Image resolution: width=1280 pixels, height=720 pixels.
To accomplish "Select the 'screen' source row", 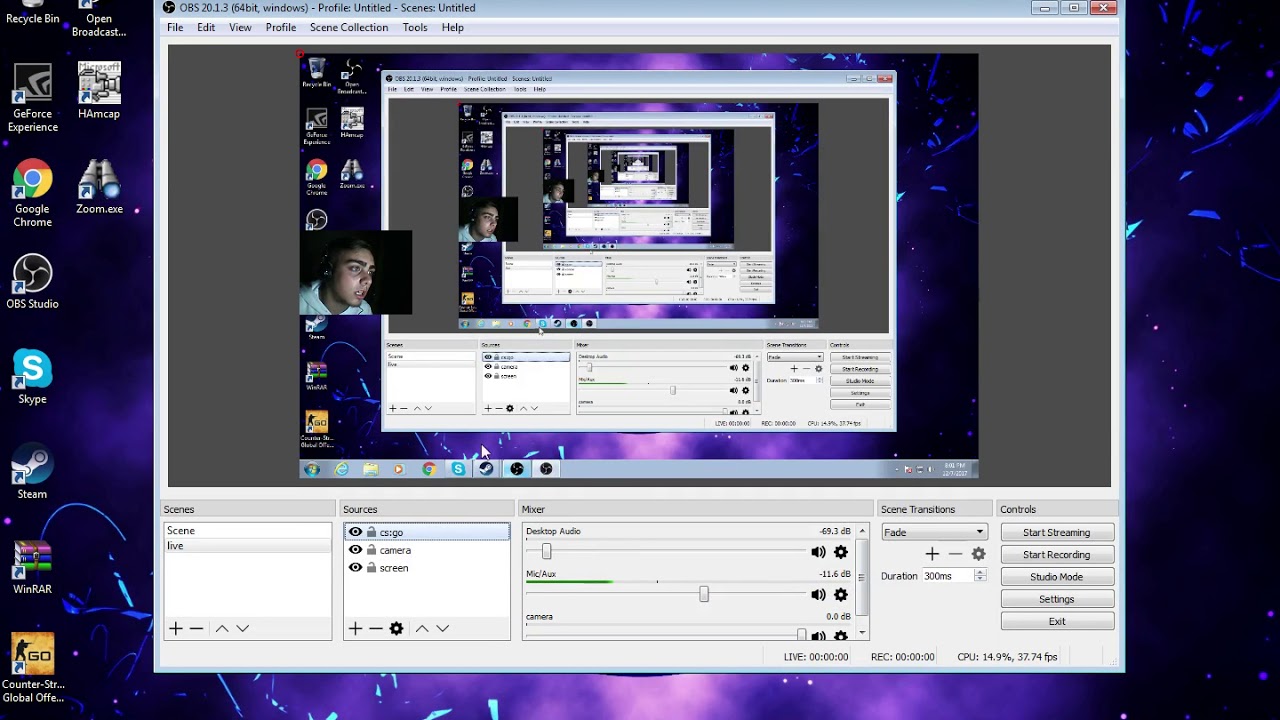I will click(x=427, y=568).
